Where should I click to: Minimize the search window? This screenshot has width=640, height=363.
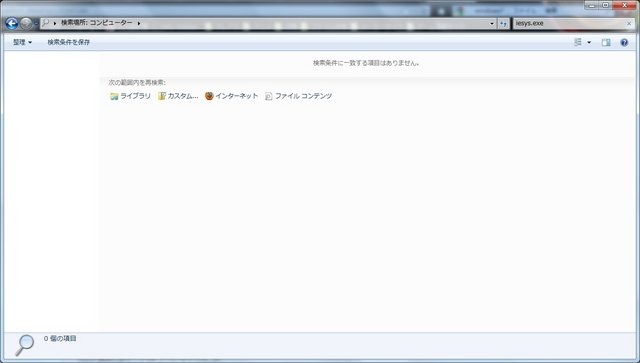[591, 5]
